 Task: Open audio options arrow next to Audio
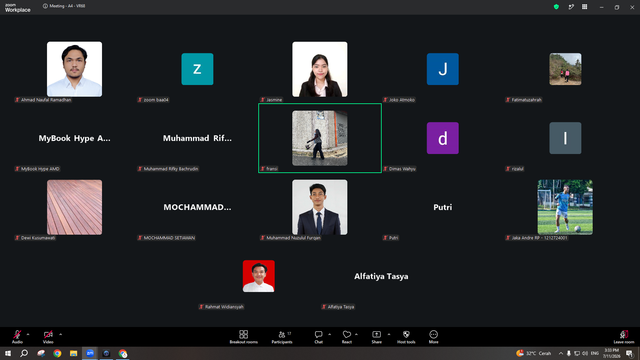[28, 334]
